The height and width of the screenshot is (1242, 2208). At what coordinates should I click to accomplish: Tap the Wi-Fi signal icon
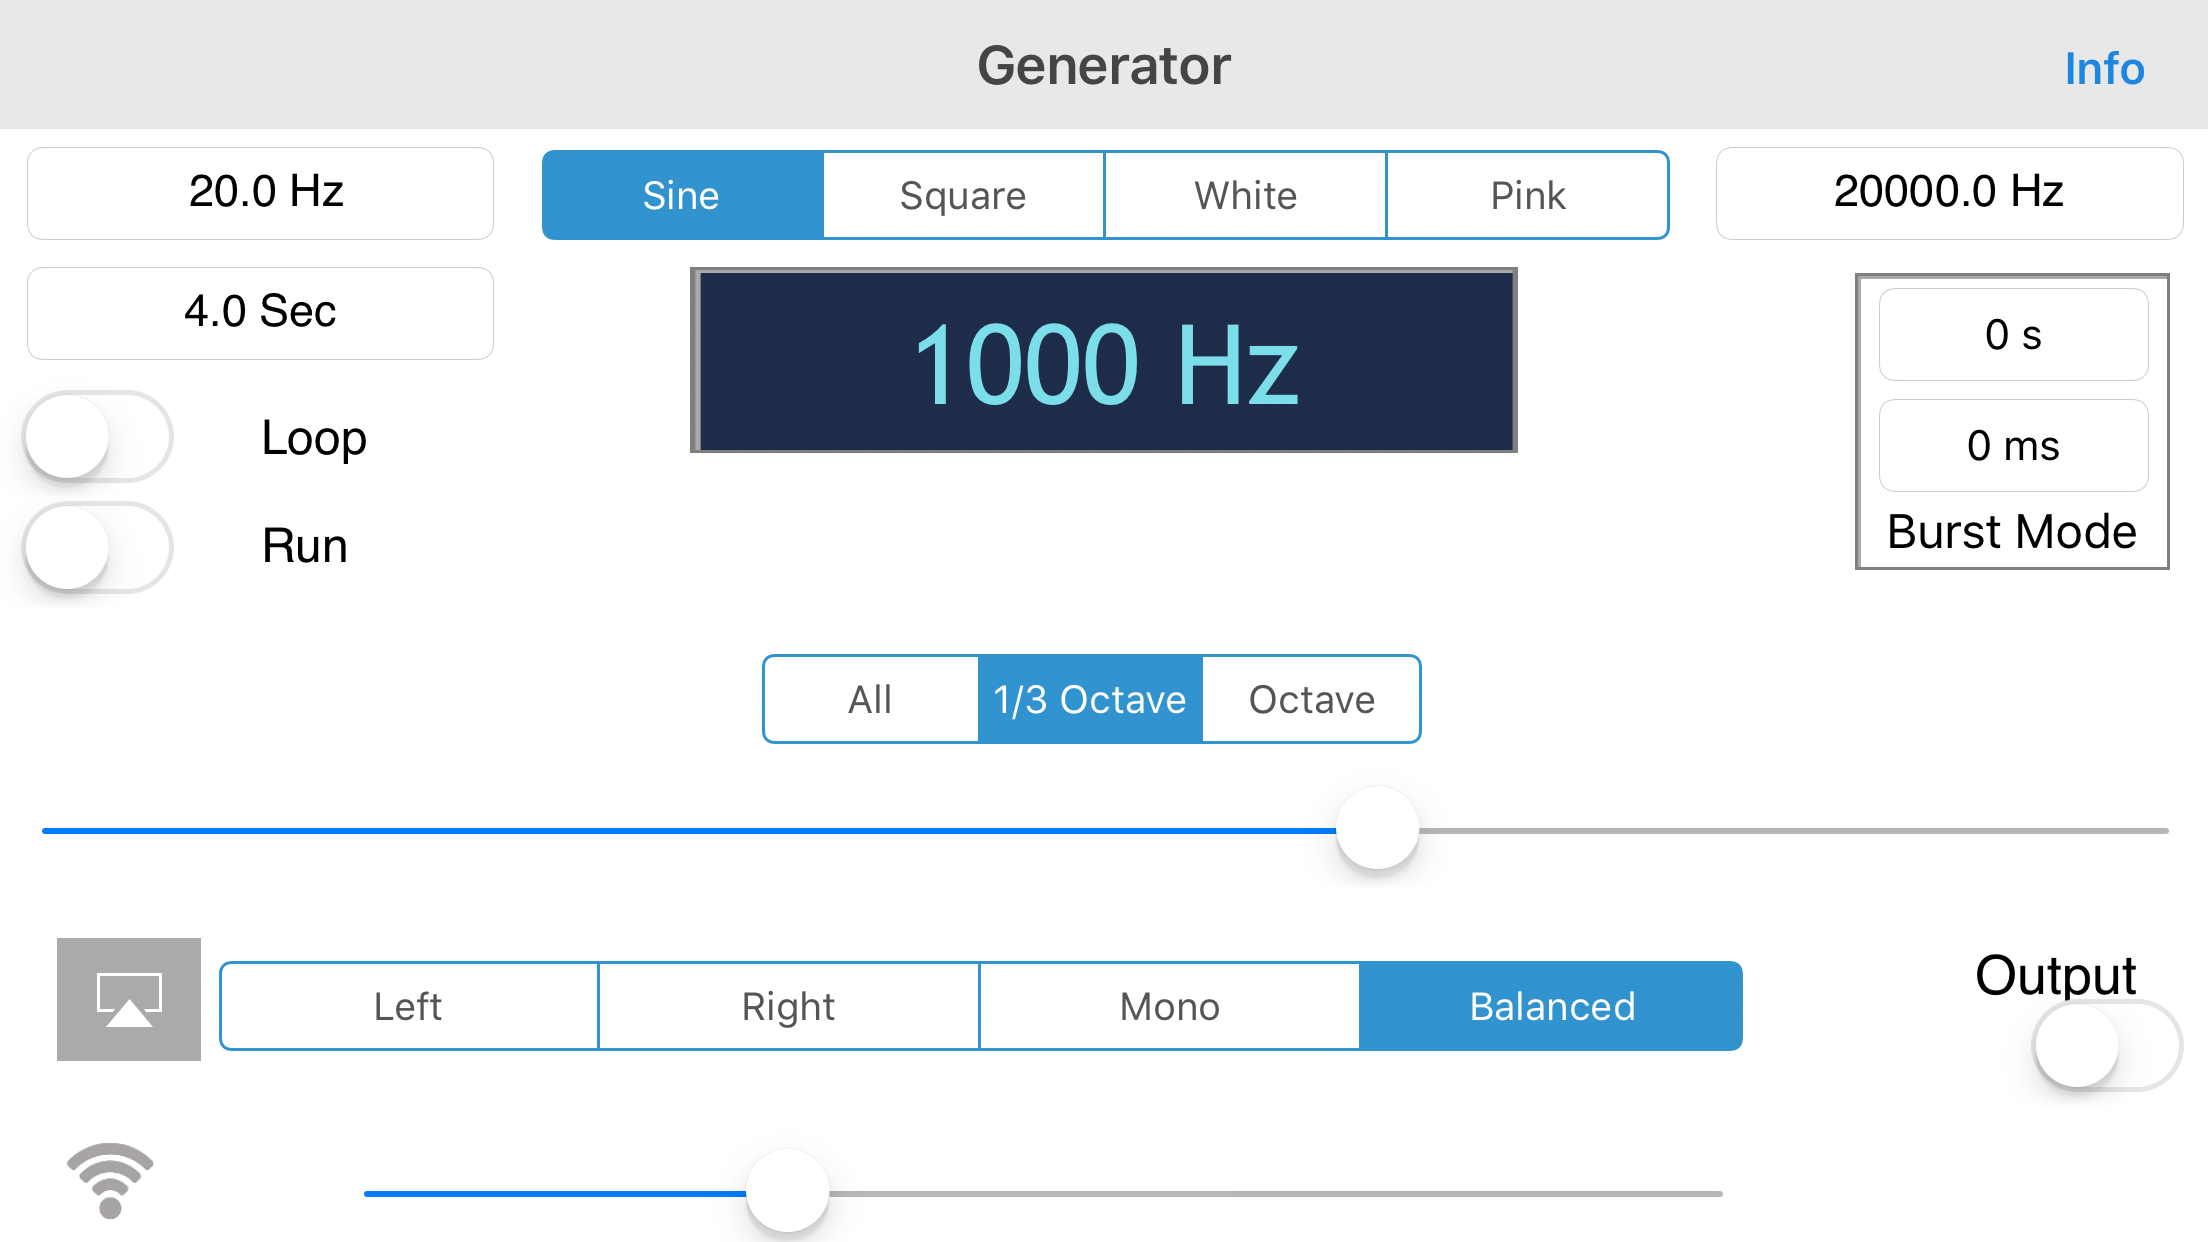click(110, 1180)
